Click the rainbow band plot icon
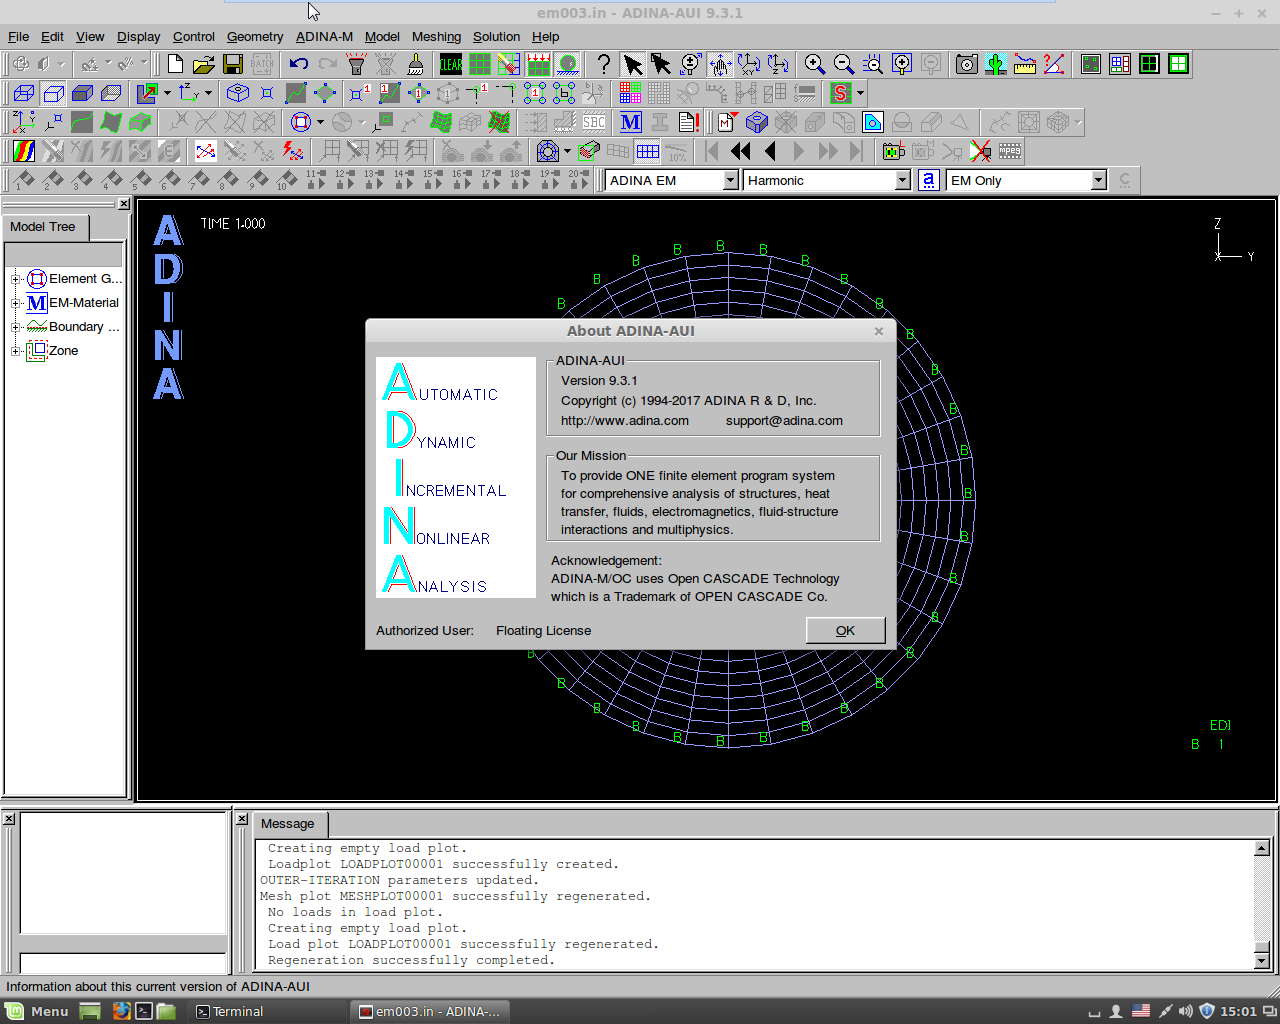1280x1024 pixels. click(x=24, y=151)
